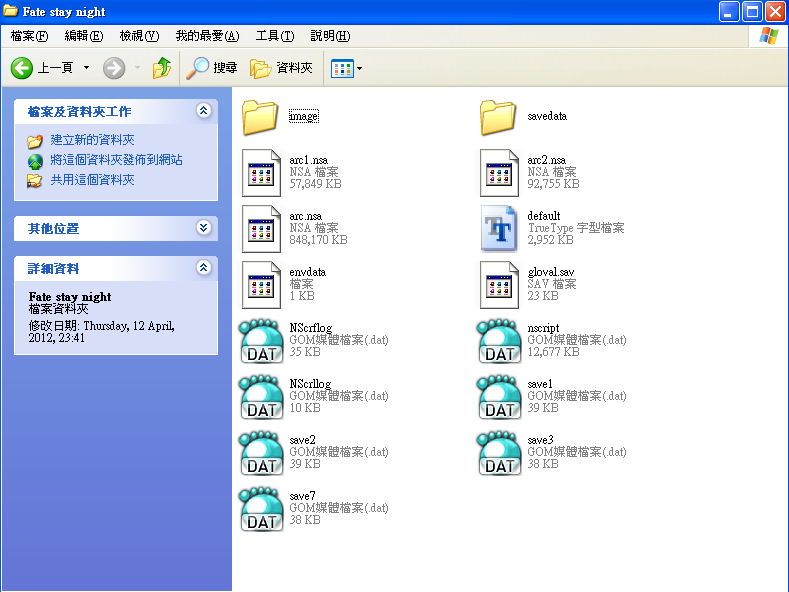This screenshot has height=592, width=789.
Task: Open the 工具(T) menu
Action: click(275, 36)
